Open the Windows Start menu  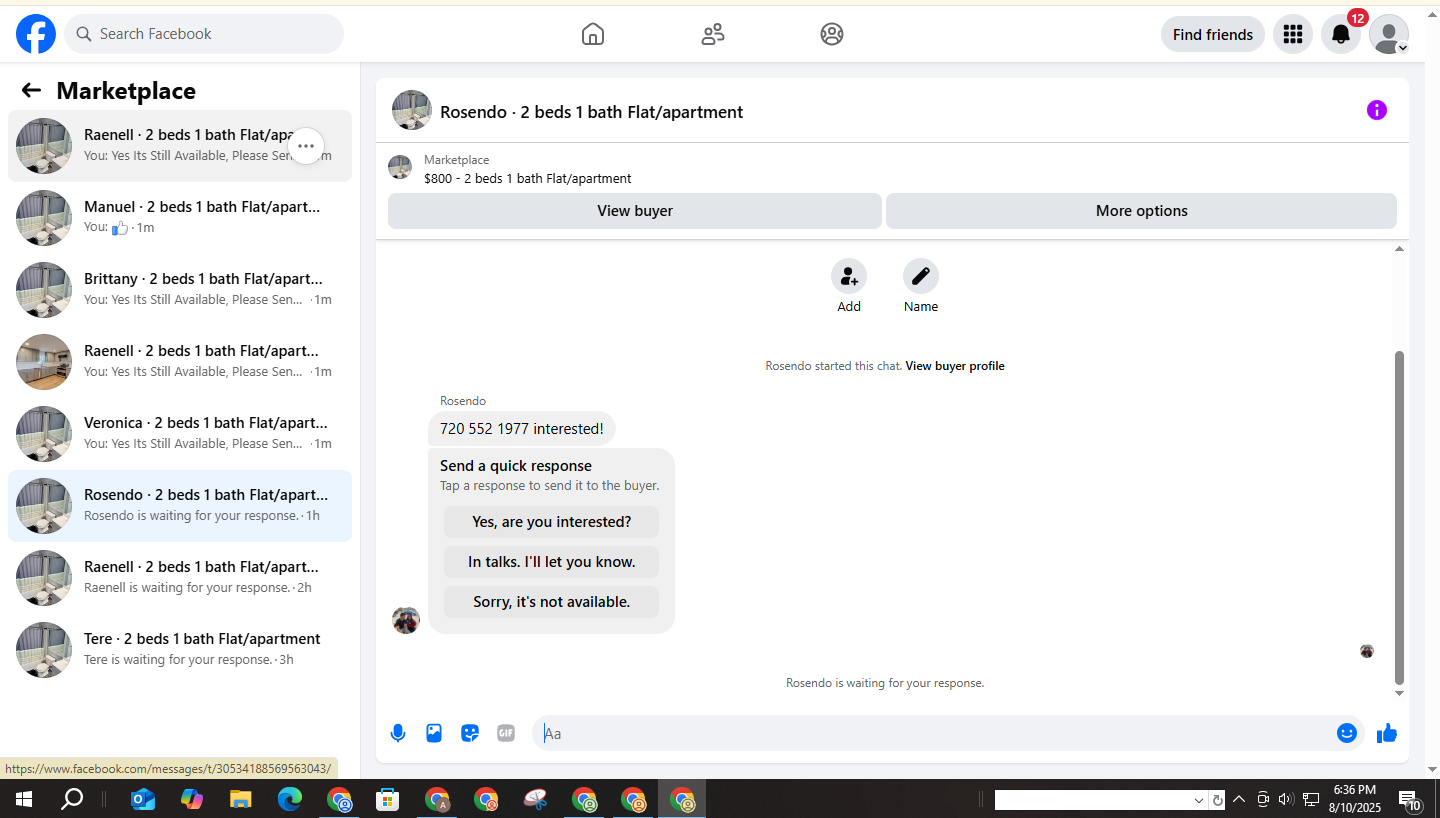[24, 799]
